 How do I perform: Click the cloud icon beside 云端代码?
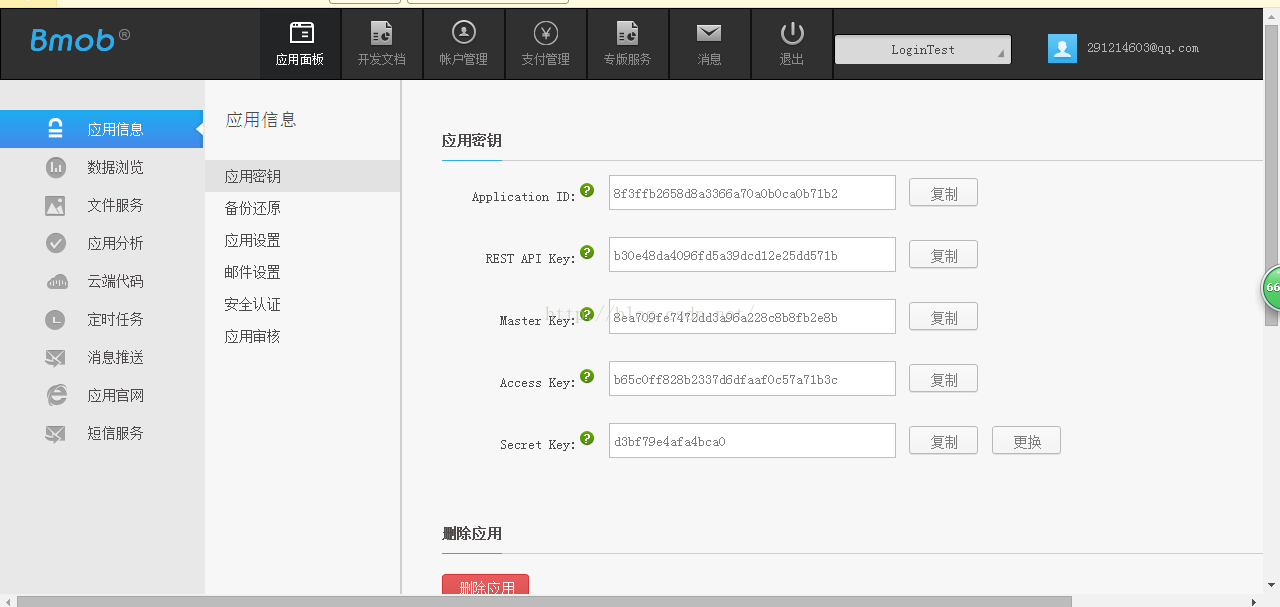click(56, 282)
